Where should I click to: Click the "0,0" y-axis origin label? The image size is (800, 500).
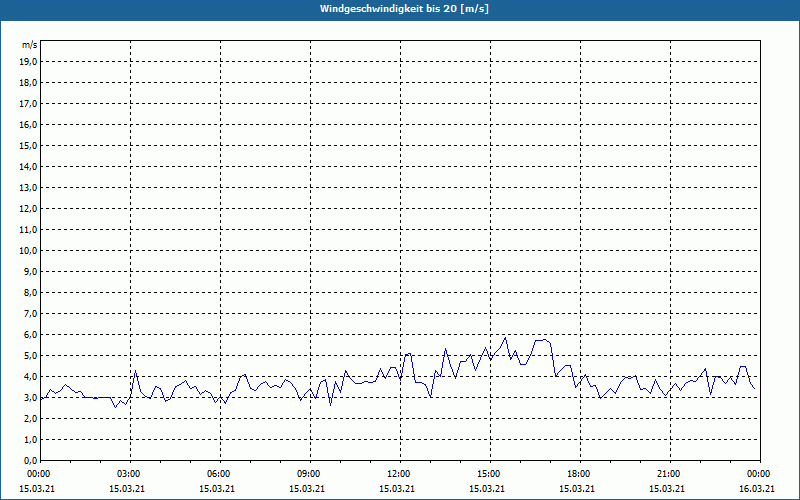[31, 461]
